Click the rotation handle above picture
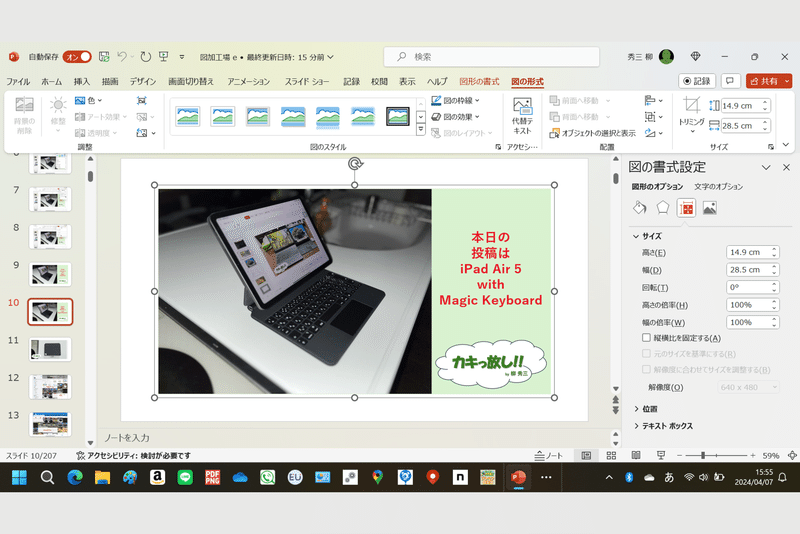800x534 pixels. pos(355,163)
